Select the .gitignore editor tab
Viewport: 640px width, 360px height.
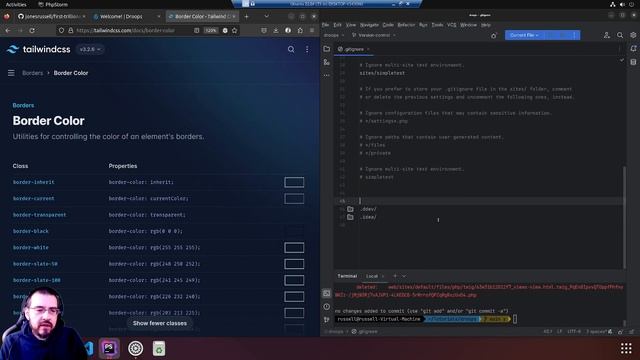[x=353, y=49]
